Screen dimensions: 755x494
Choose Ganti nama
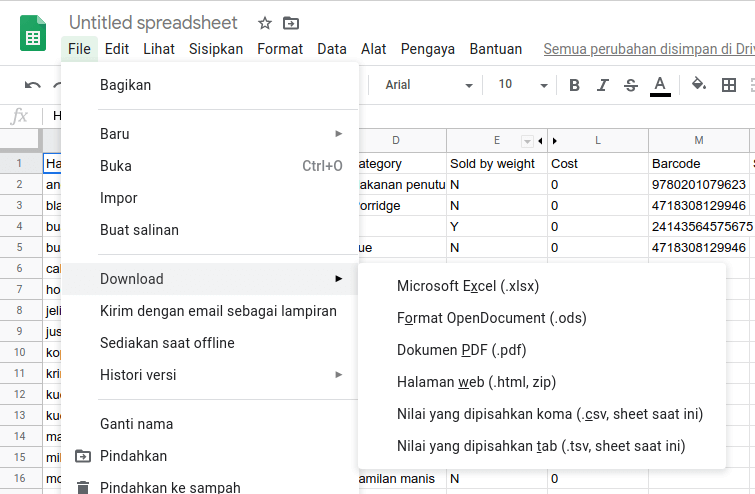(210, 424)
